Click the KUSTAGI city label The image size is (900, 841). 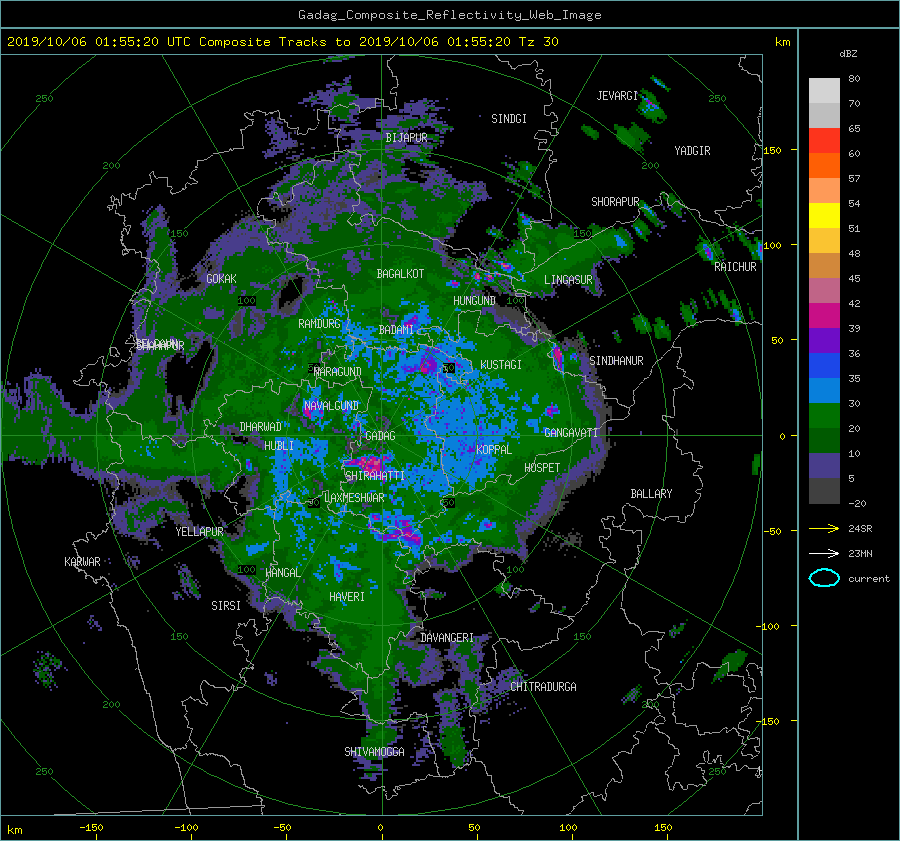tap(501, 365)
